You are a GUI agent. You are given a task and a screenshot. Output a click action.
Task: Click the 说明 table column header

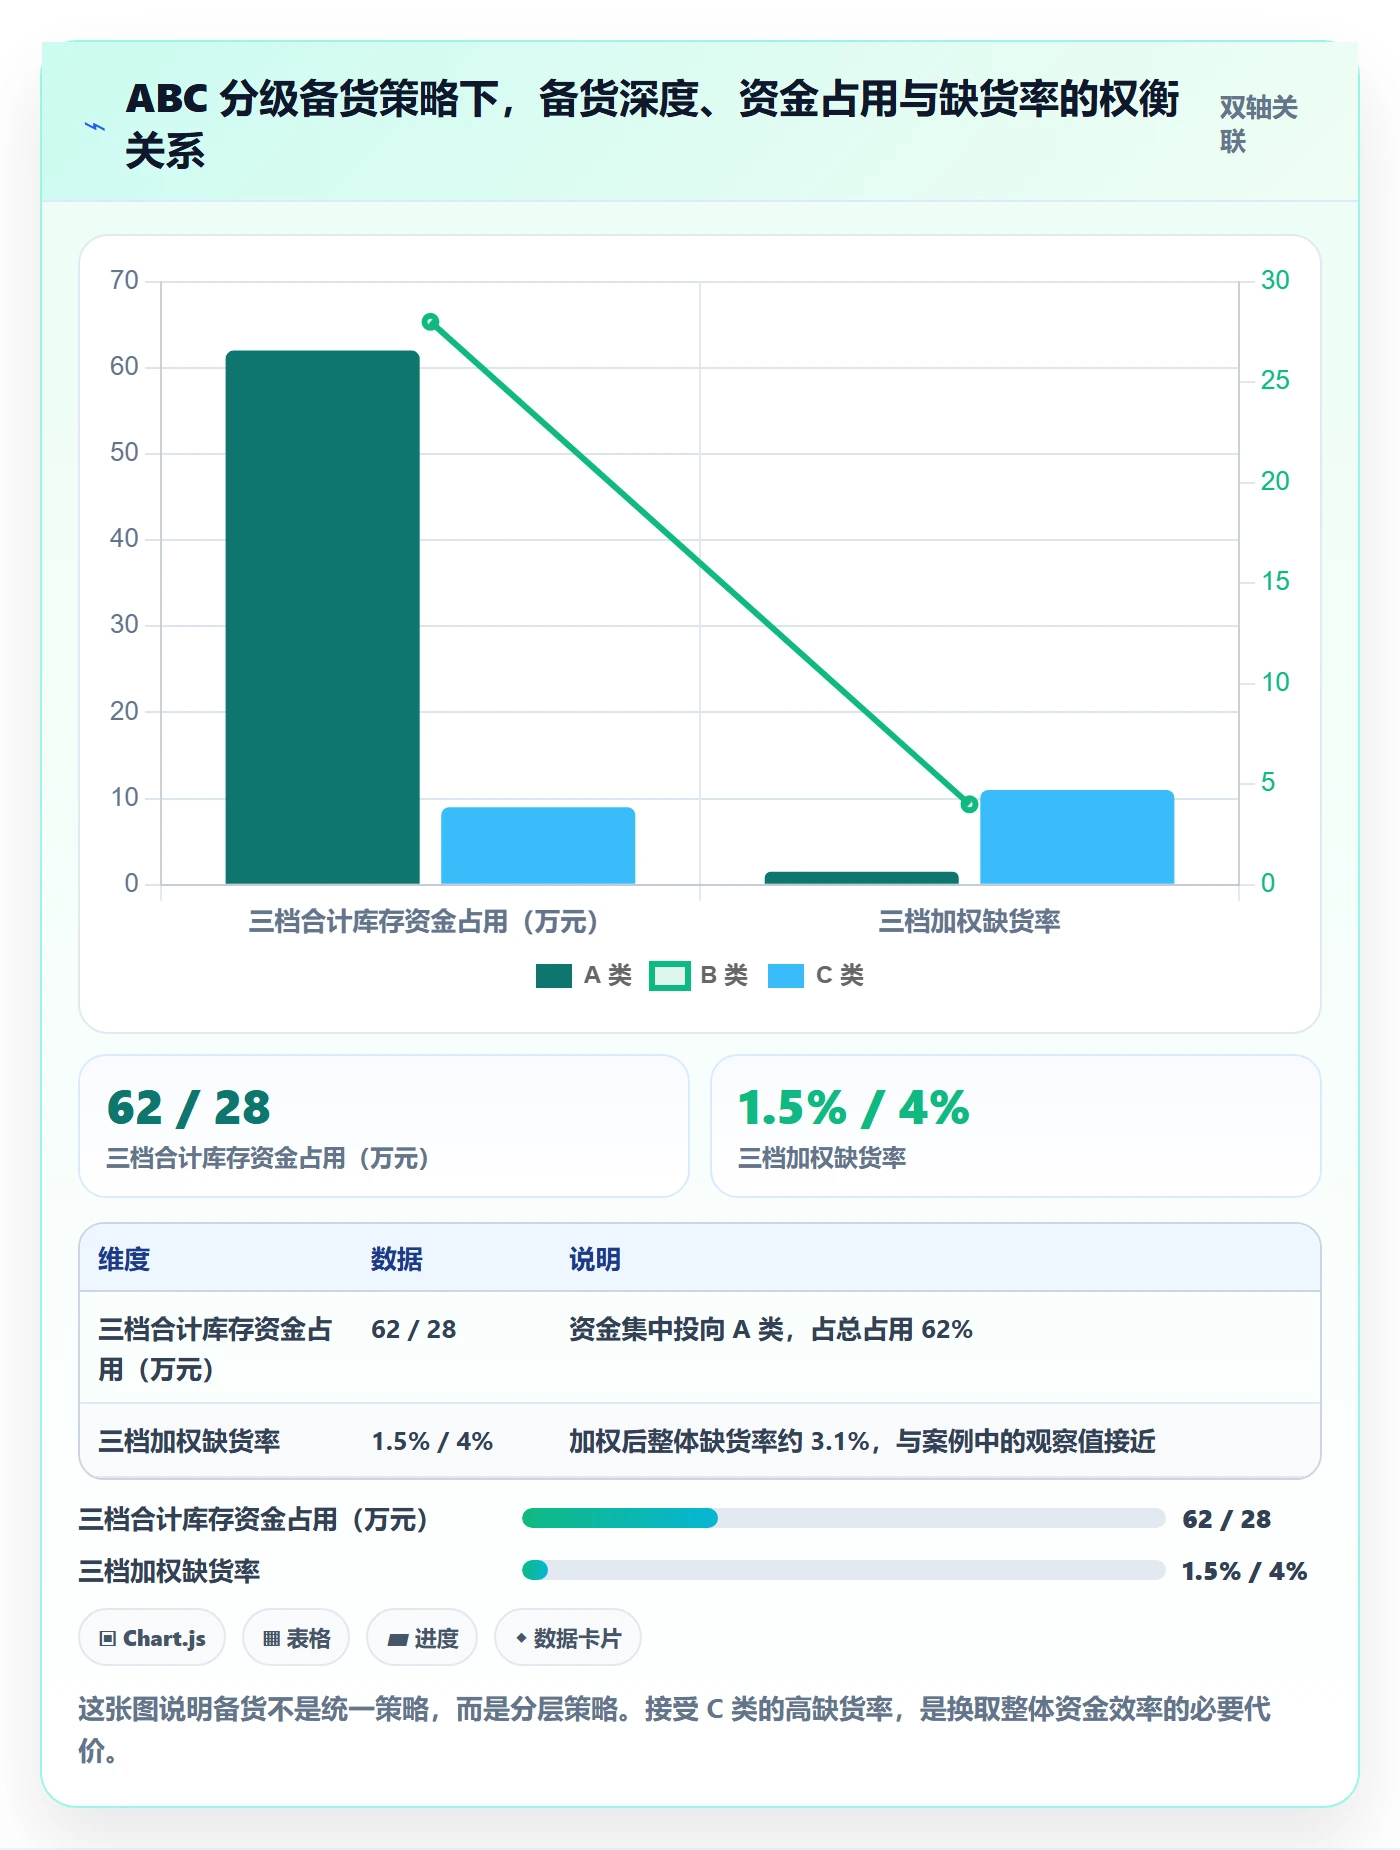[x=595, y=1259]
